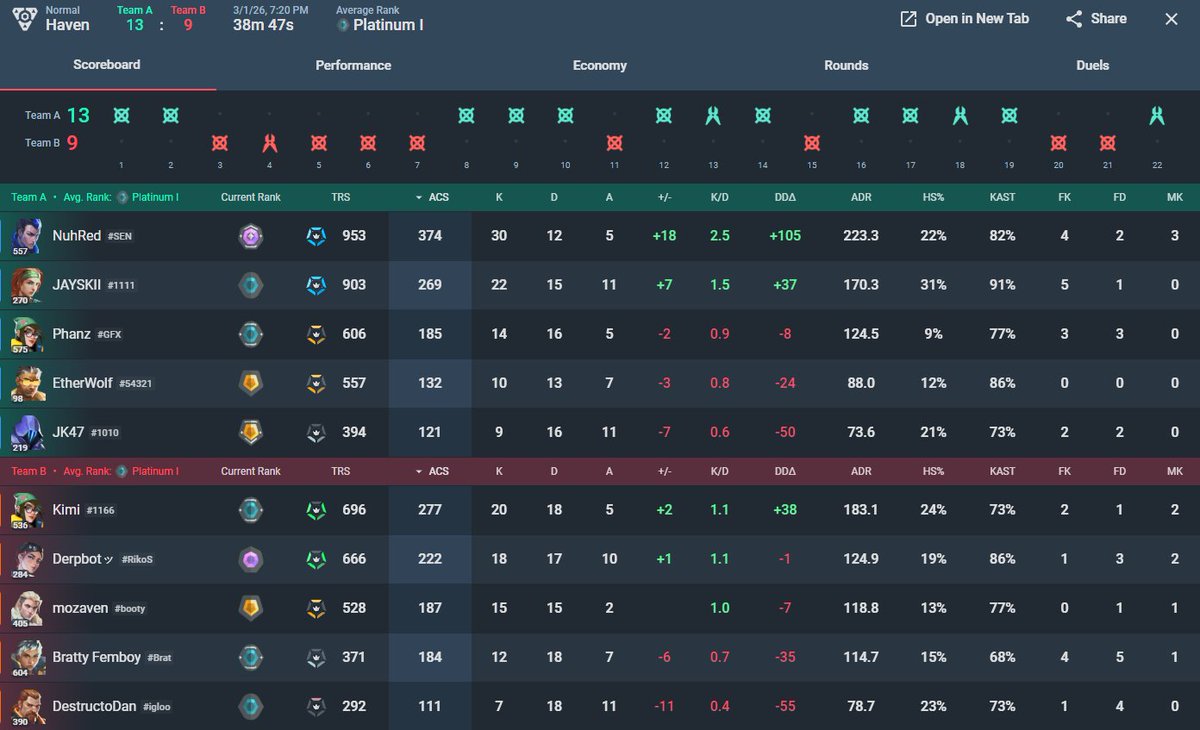Click round 8 Team A win icon
Screen dimensions: 1200x730
(x=466, y=115)
